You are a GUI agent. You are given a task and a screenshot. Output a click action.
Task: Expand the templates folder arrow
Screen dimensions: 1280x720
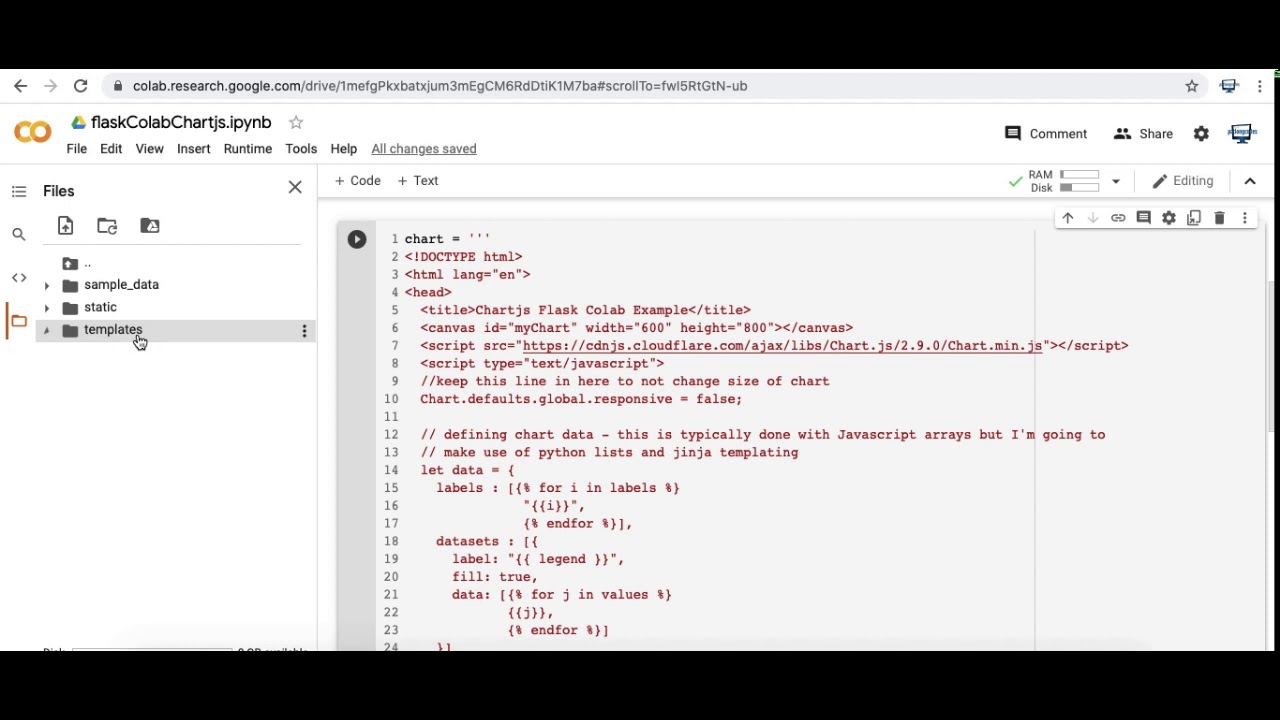(x=46, y=331)
